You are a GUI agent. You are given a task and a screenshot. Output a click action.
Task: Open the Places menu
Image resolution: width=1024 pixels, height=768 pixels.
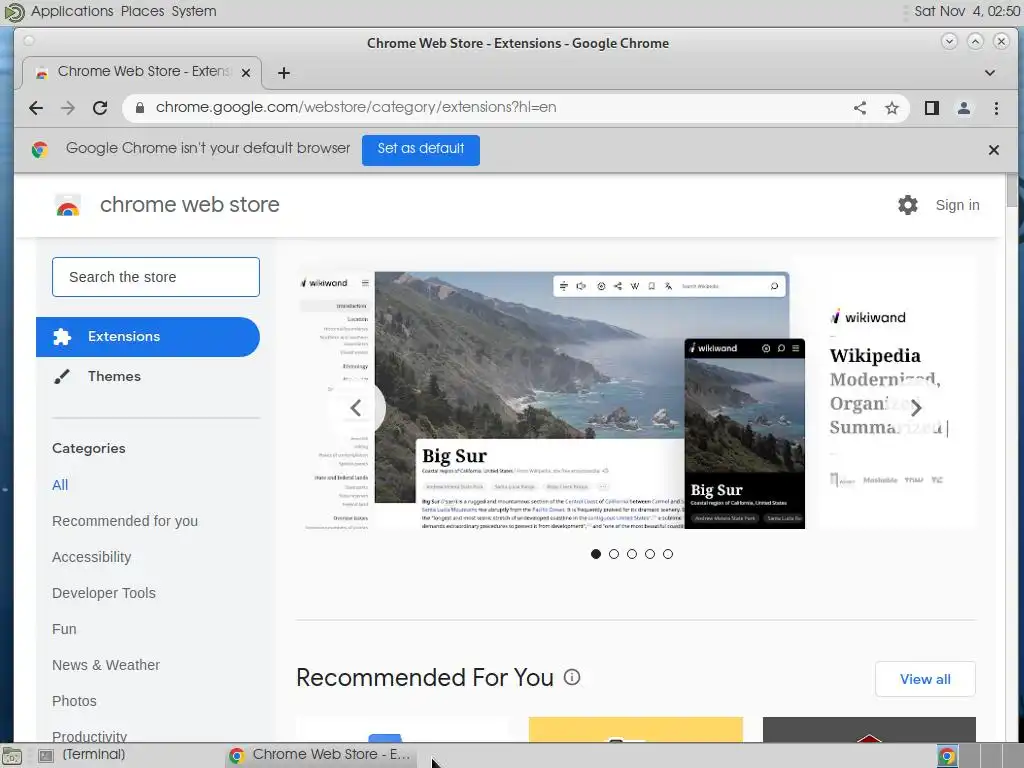[142, 11]
